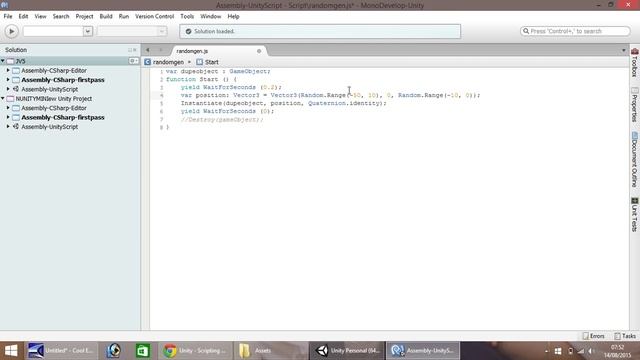
Task: Open the Assets folder taskbar window
Action: (271, 351)
